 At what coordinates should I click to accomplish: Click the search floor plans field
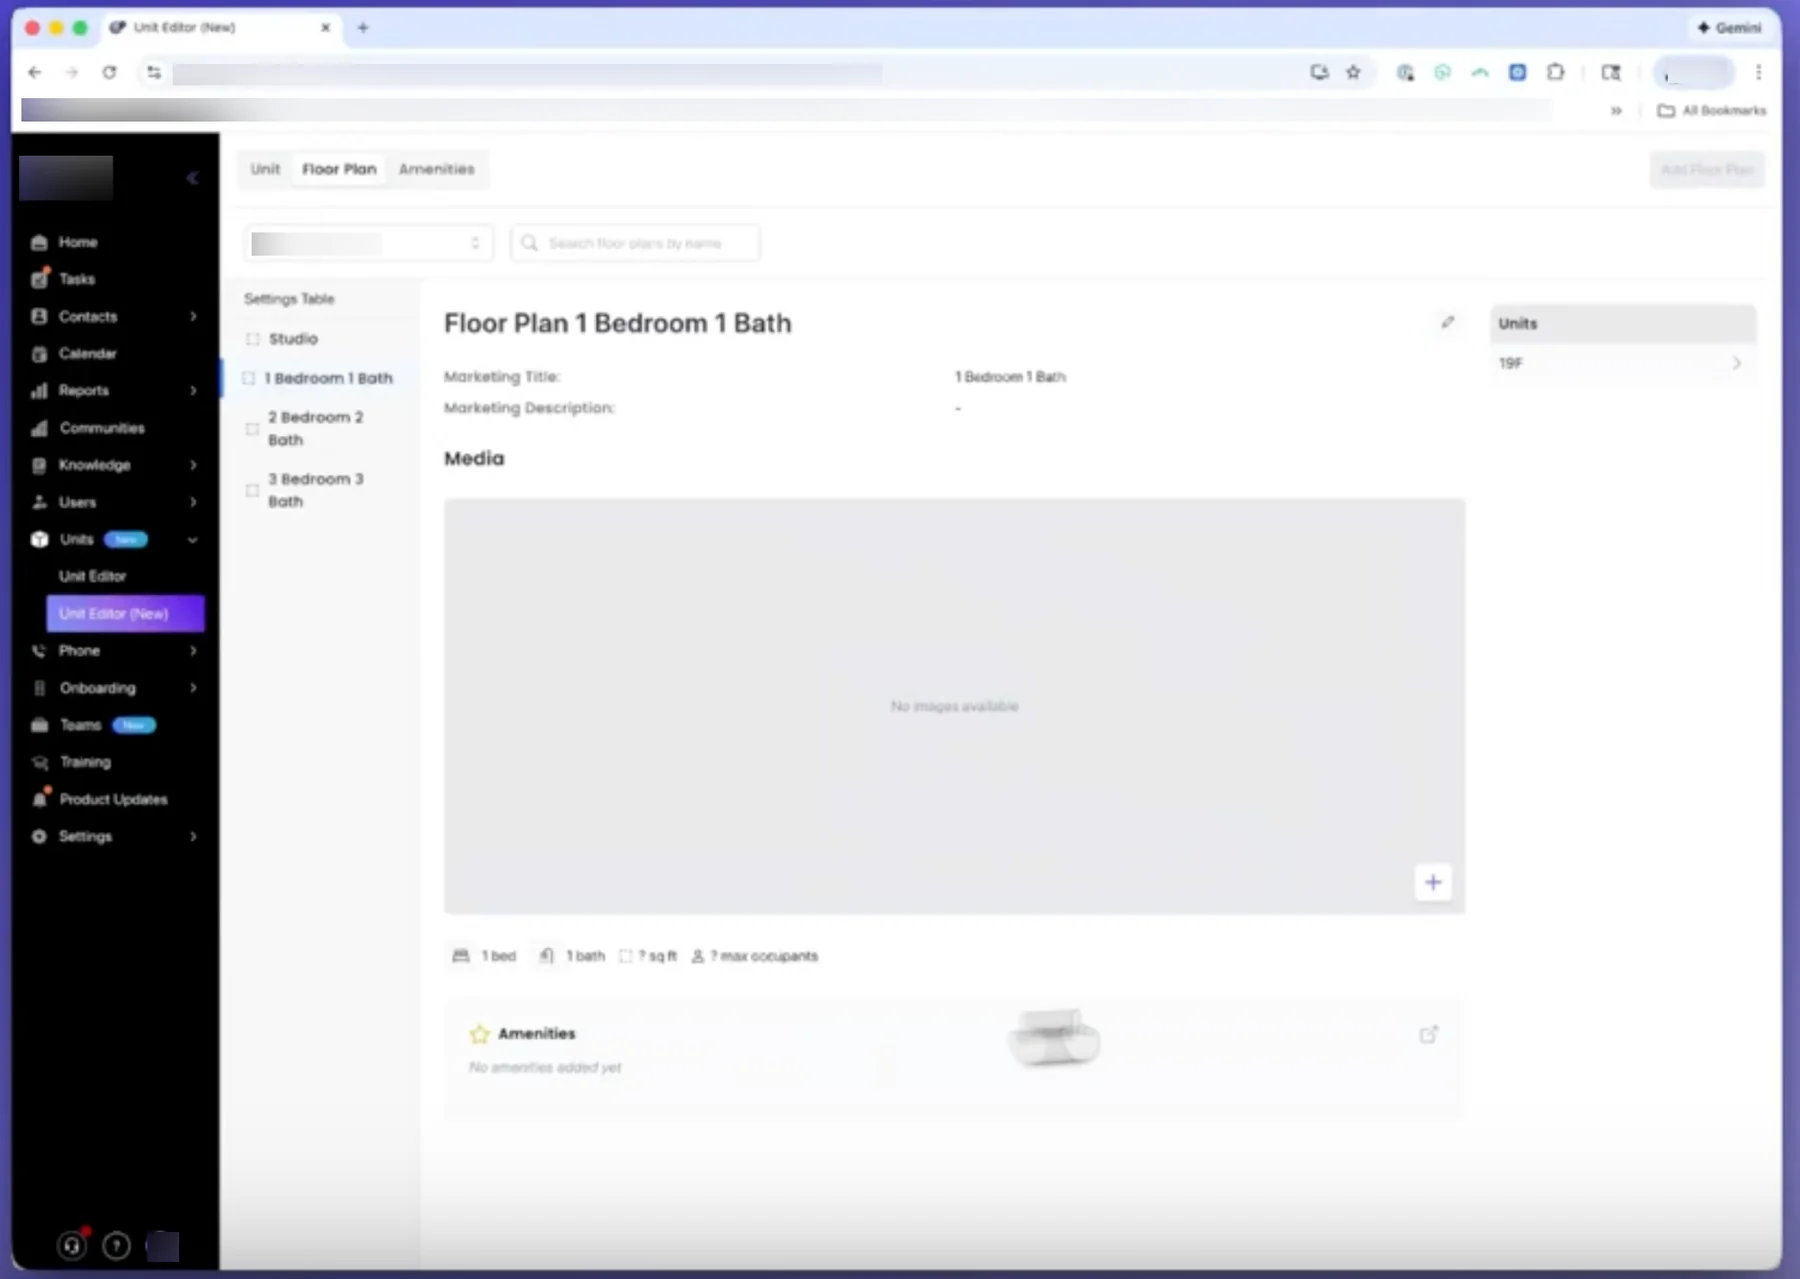pyautogui.click(x=635, y=243)
